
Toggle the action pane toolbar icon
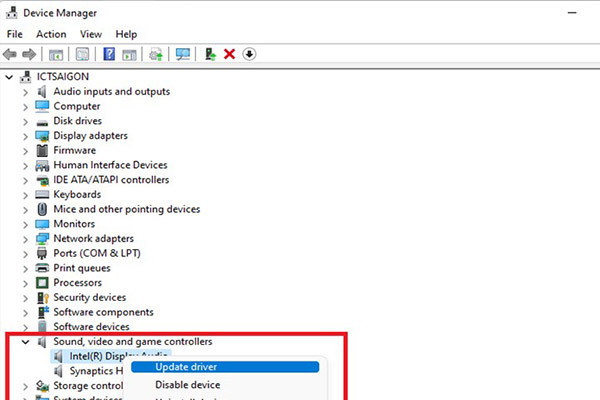[129, 54]
